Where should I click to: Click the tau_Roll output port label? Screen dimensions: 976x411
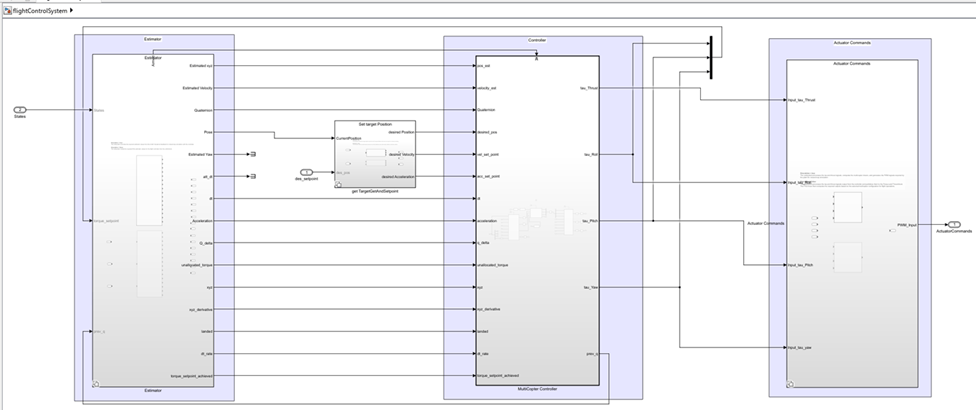tap(591, 154)
